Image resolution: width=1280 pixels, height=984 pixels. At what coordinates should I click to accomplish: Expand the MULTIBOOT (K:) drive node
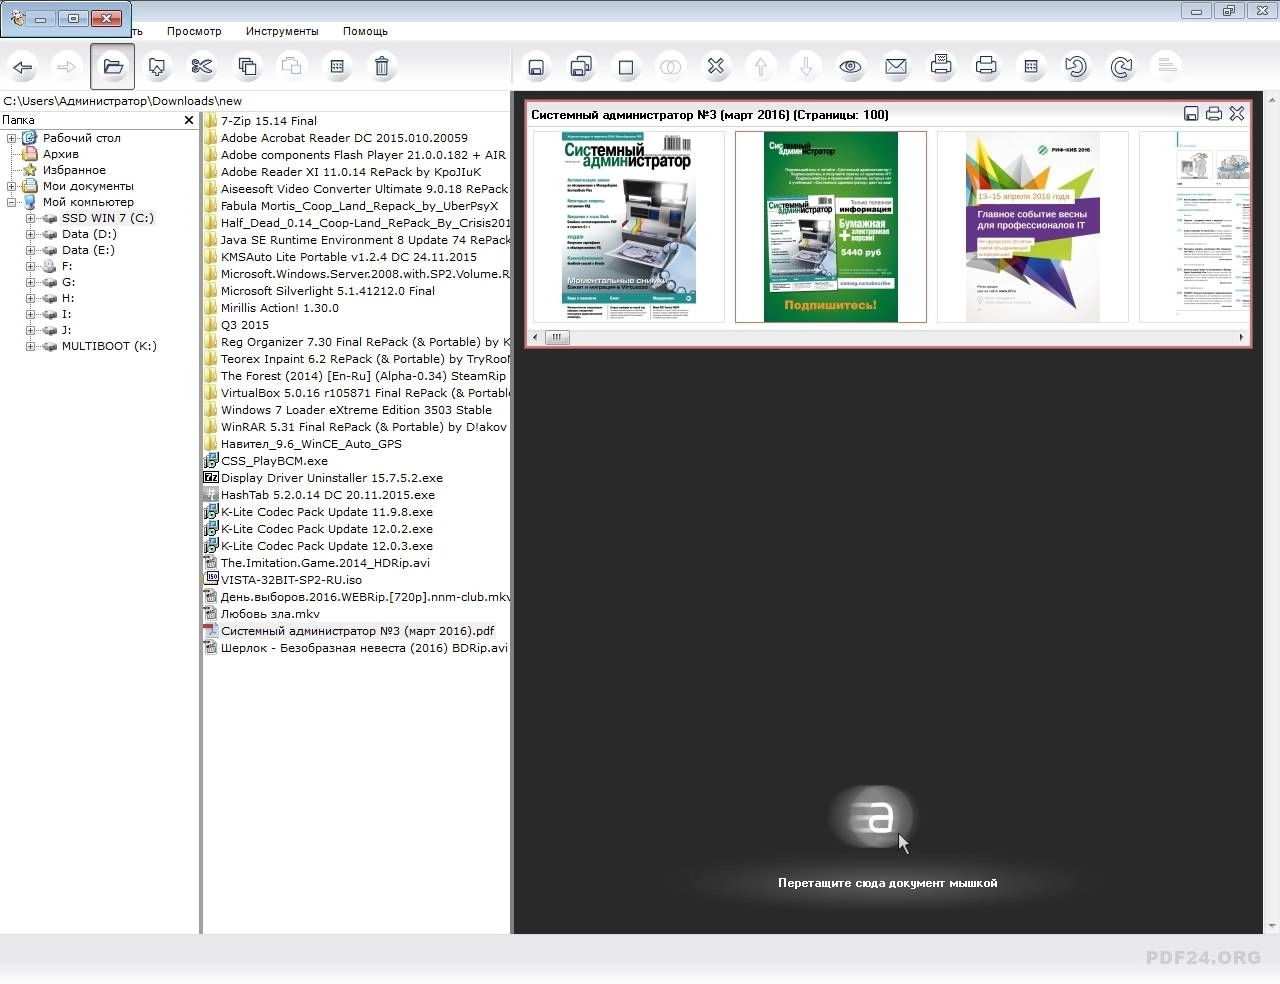(x=30, y=346)
